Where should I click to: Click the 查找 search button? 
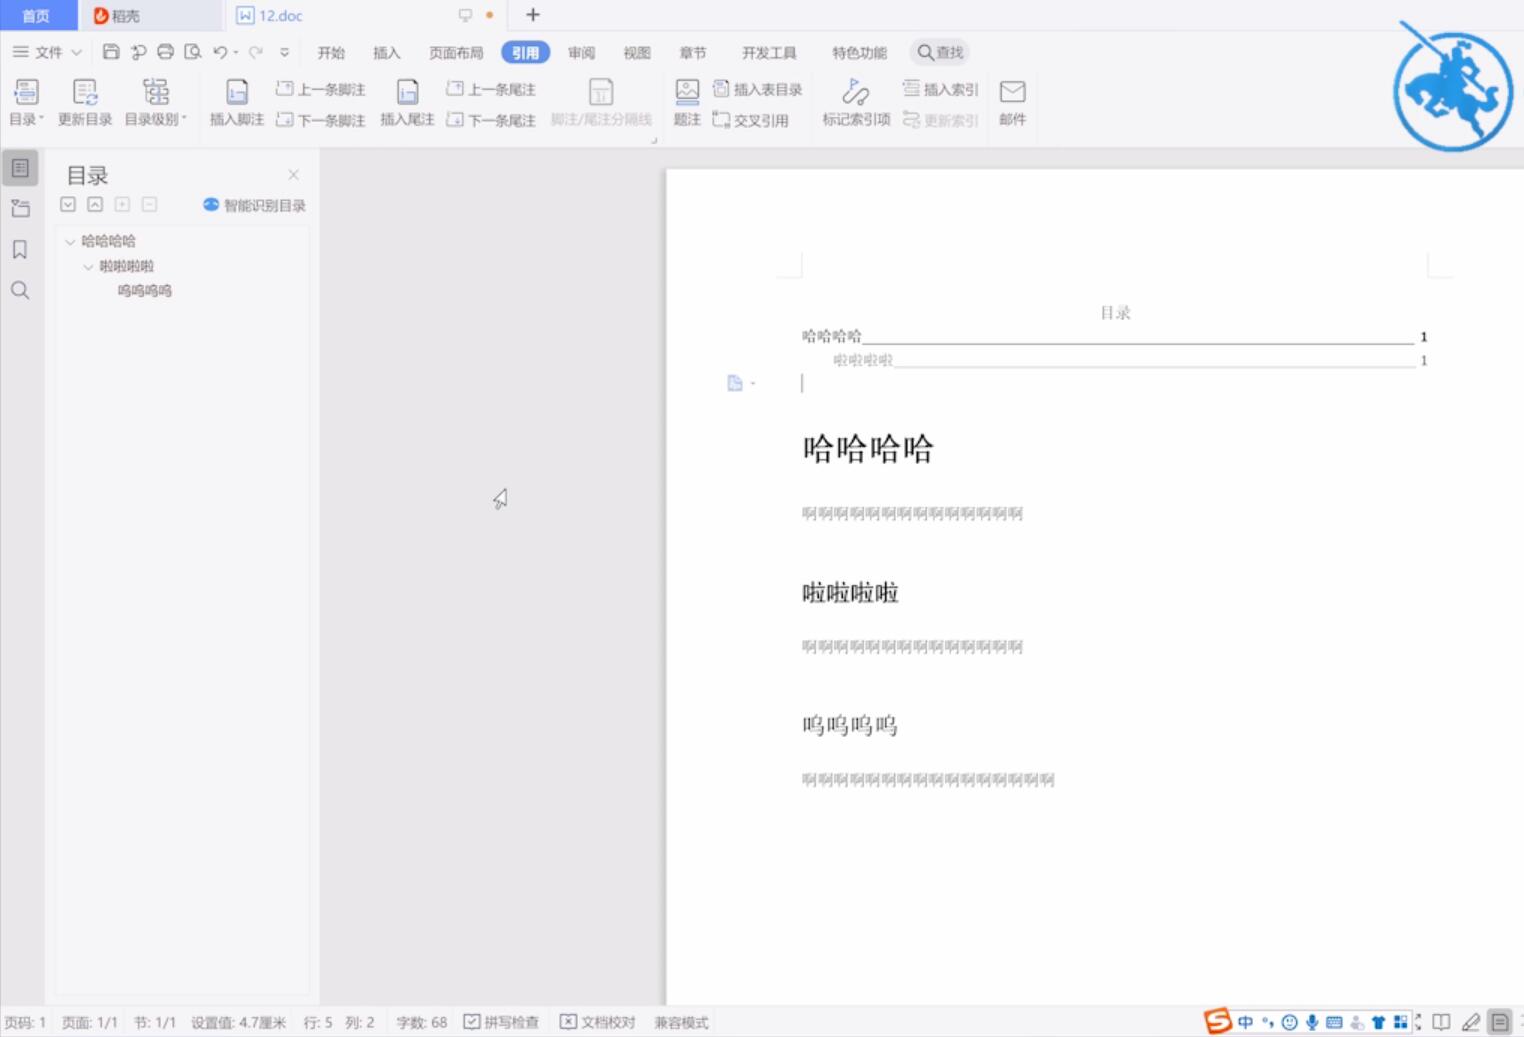pos(941,52)
